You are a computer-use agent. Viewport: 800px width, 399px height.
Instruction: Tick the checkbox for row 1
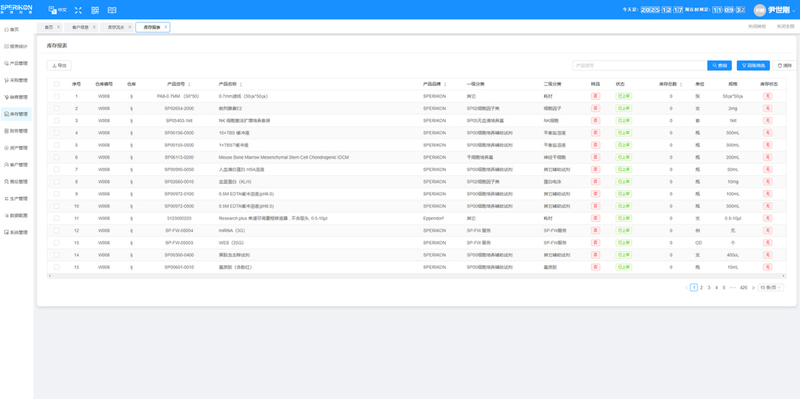click(x=57, y=96)
